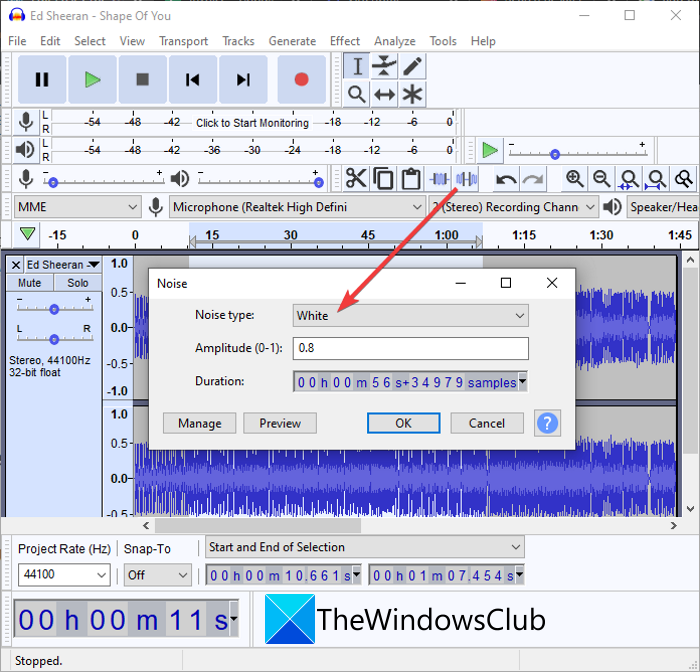Screen dimensions: 700x672
Task: Start playback with the green Play button
Action: pyautogui.click(x=92, y=79)
